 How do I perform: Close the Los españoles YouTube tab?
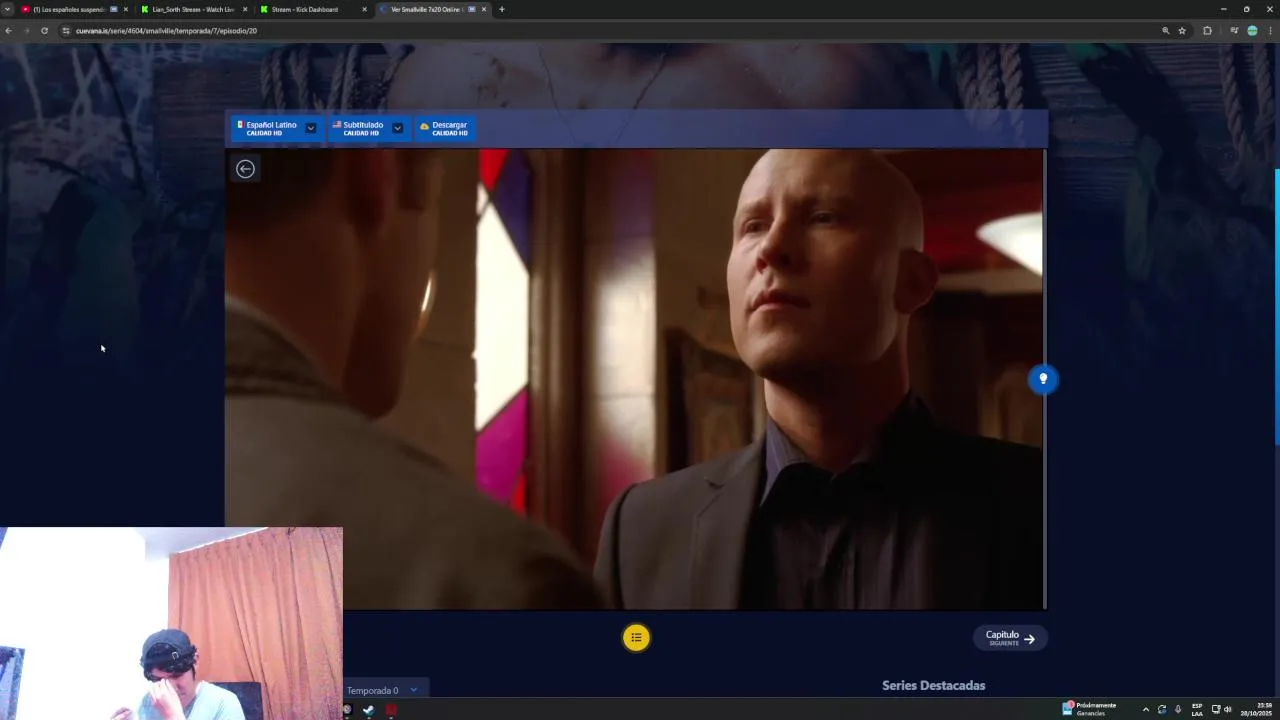pyautogui.click(x=125, y=9)
